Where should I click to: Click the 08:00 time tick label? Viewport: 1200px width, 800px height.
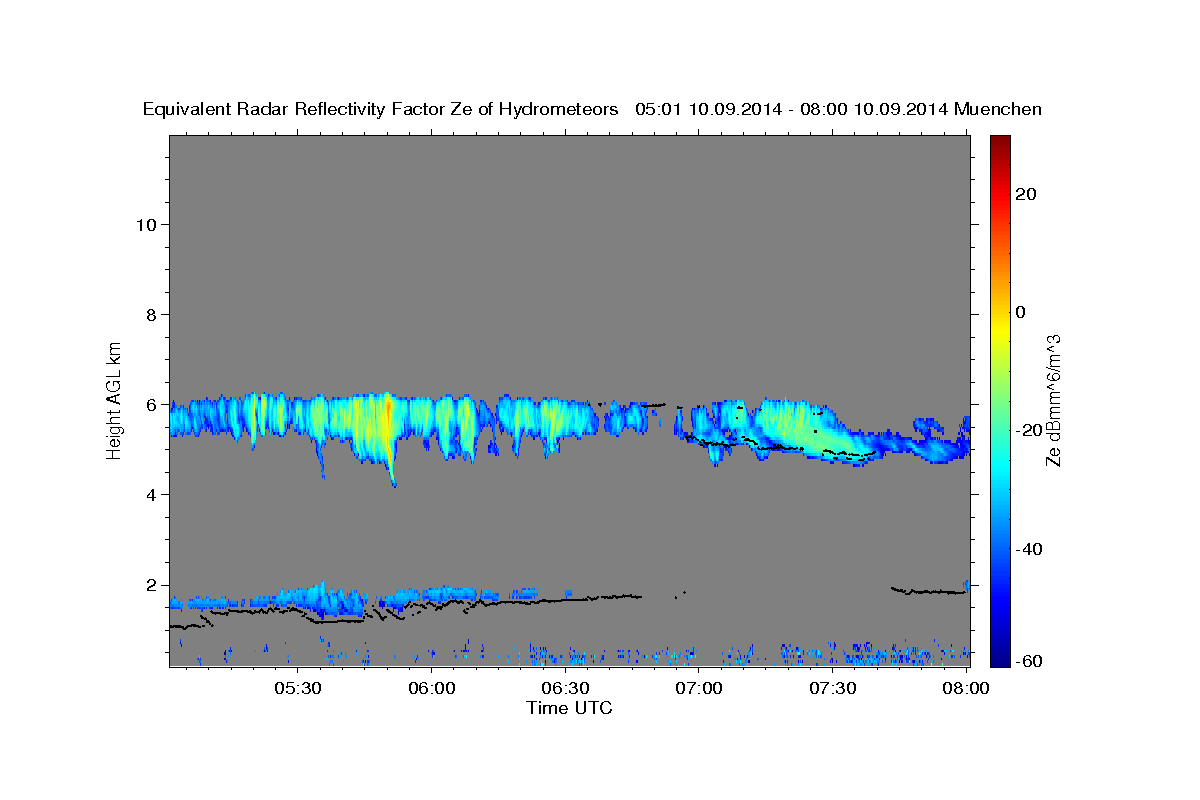tap(966, 688)
